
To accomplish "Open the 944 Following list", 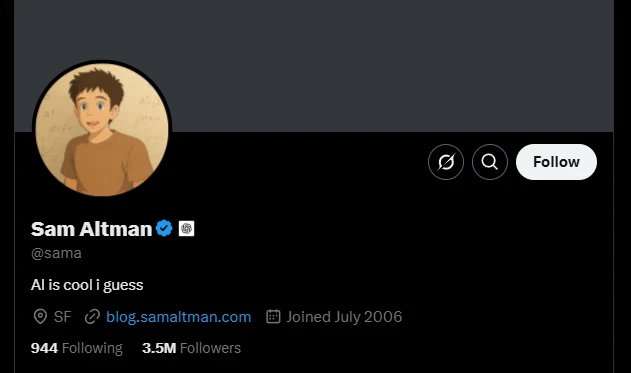I will pos(76,348).
